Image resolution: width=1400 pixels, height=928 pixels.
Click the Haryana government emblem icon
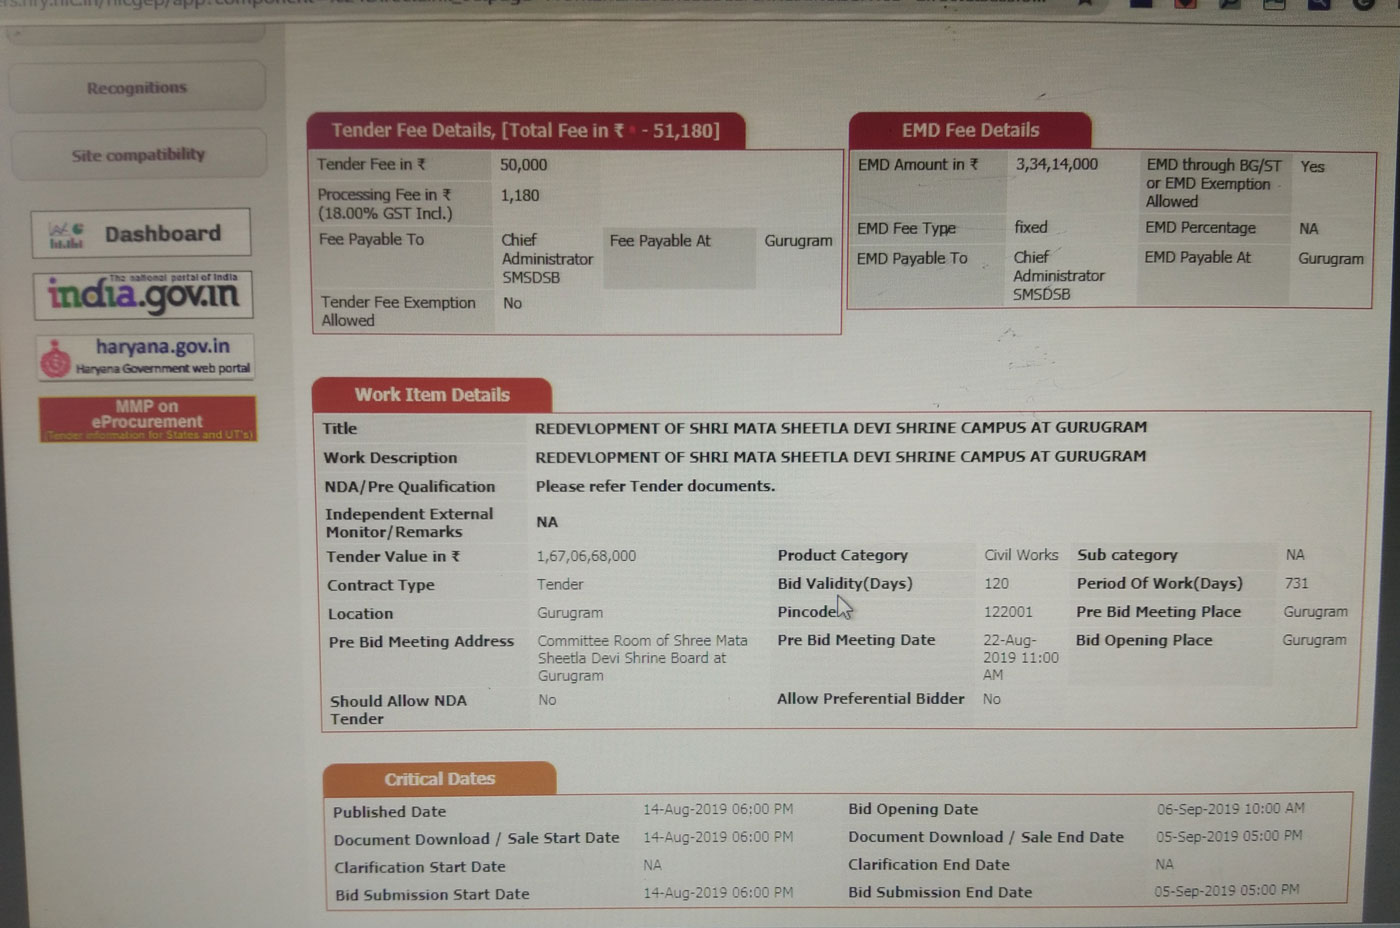pos(56,358)
